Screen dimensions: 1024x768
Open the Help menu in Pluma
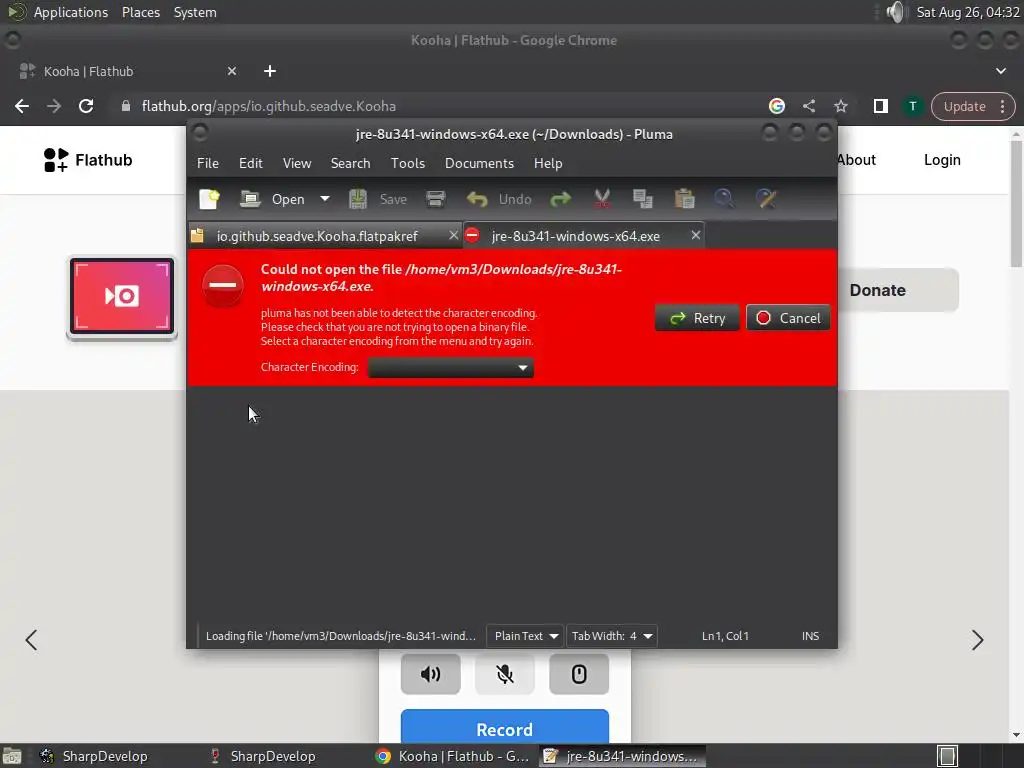(x=548, y=163)
